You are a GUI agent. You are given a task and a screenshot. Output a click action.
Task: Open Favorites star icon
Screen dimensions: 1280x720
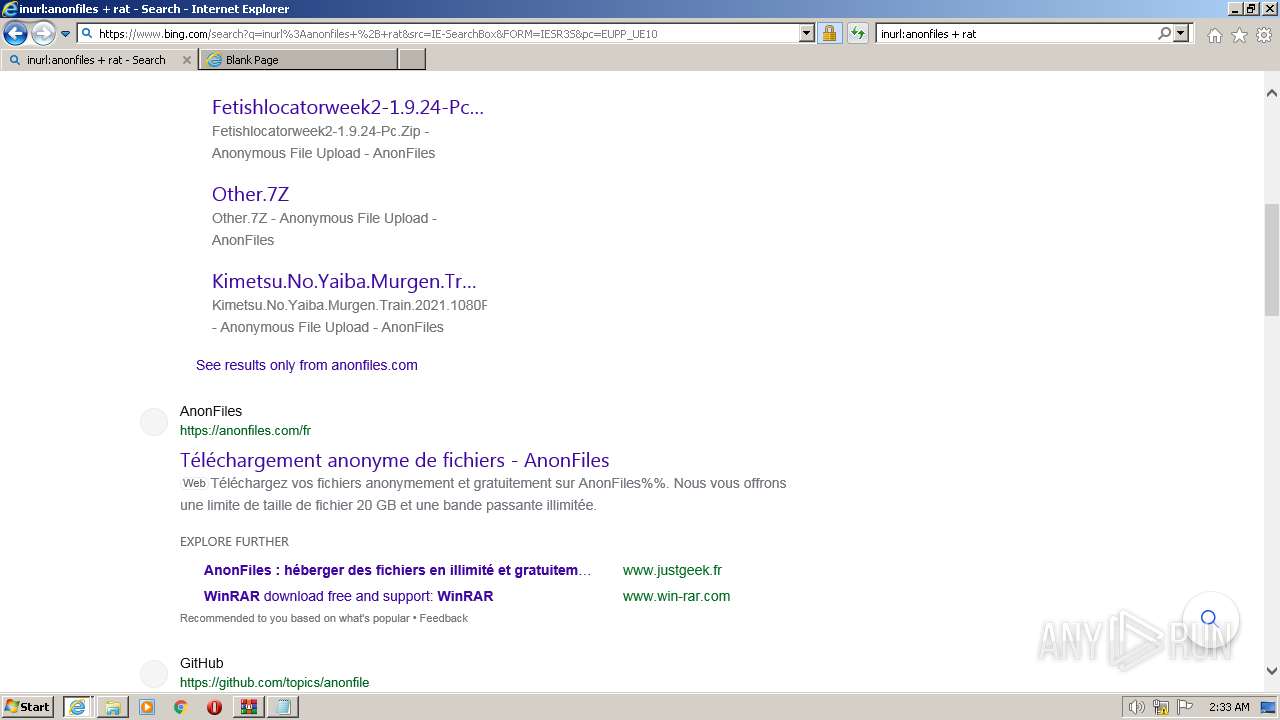1239,35
